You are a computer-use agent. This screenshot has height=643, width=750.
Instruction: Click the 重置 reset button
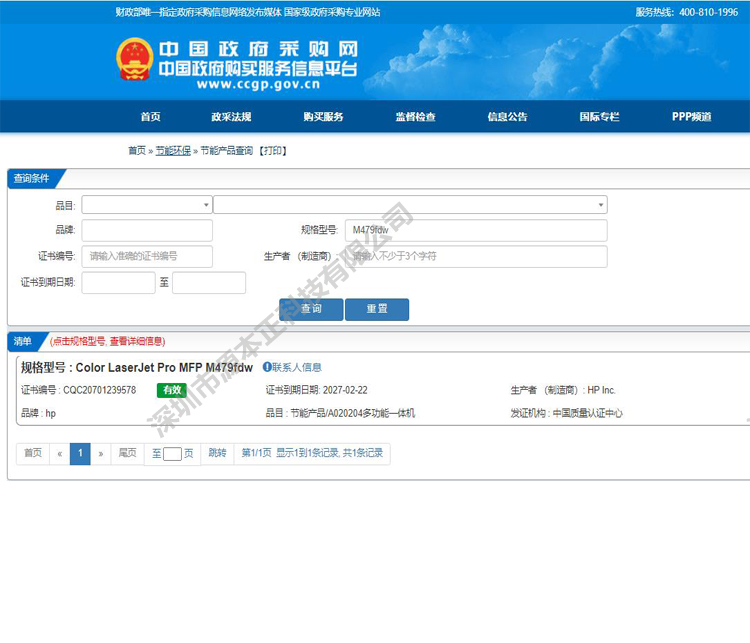click(377, 309)
